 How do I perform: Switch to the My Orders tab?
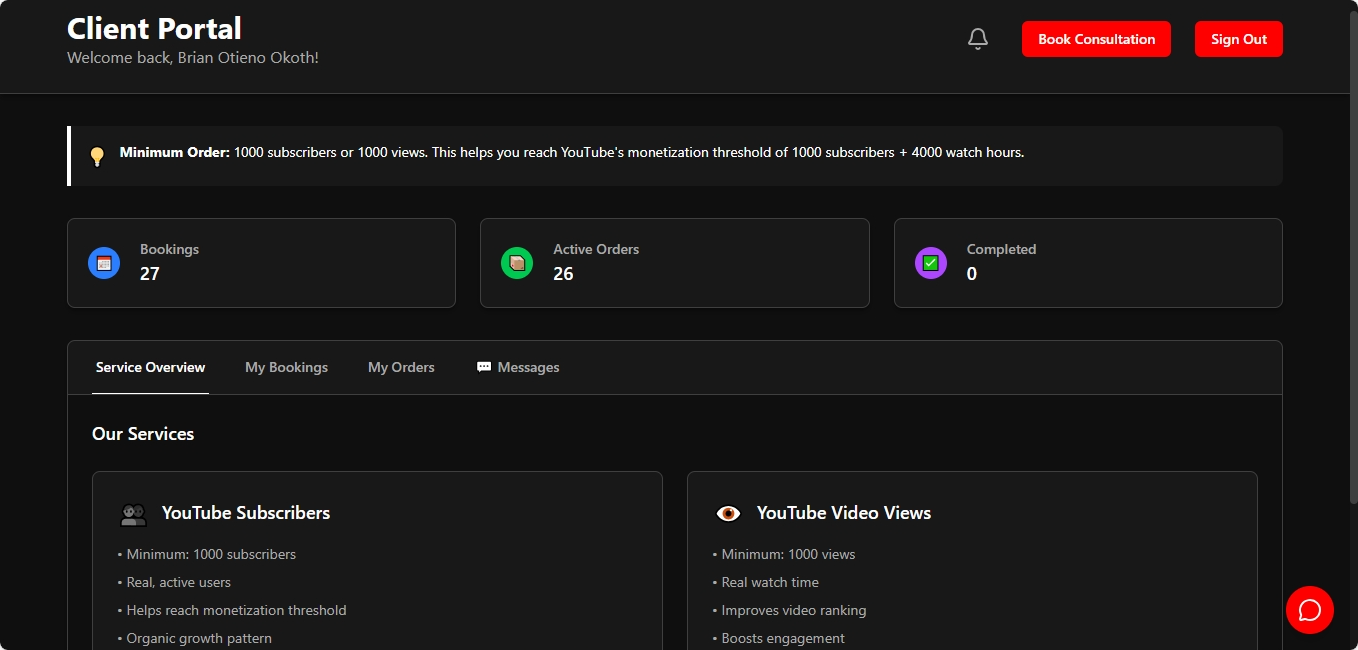pos(401,367)
